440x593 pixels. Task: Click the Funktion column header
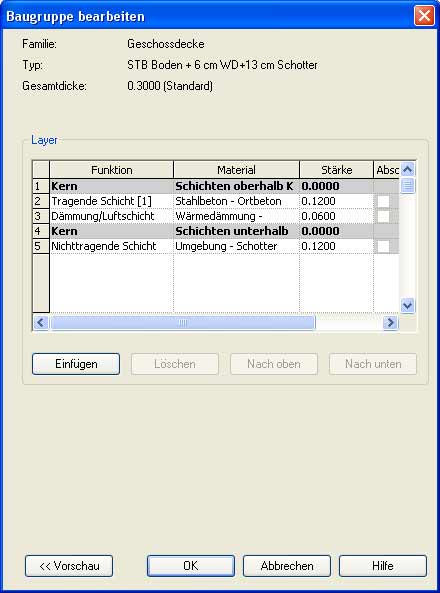point(111,170)
